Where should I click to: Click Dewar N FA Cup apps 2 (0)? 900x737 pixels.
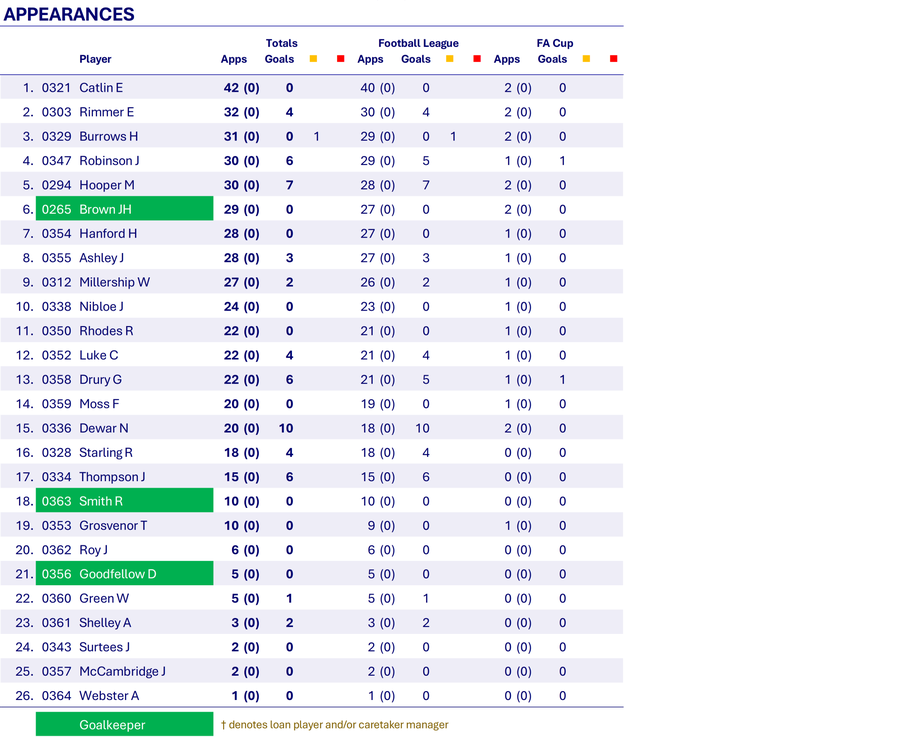518,428
